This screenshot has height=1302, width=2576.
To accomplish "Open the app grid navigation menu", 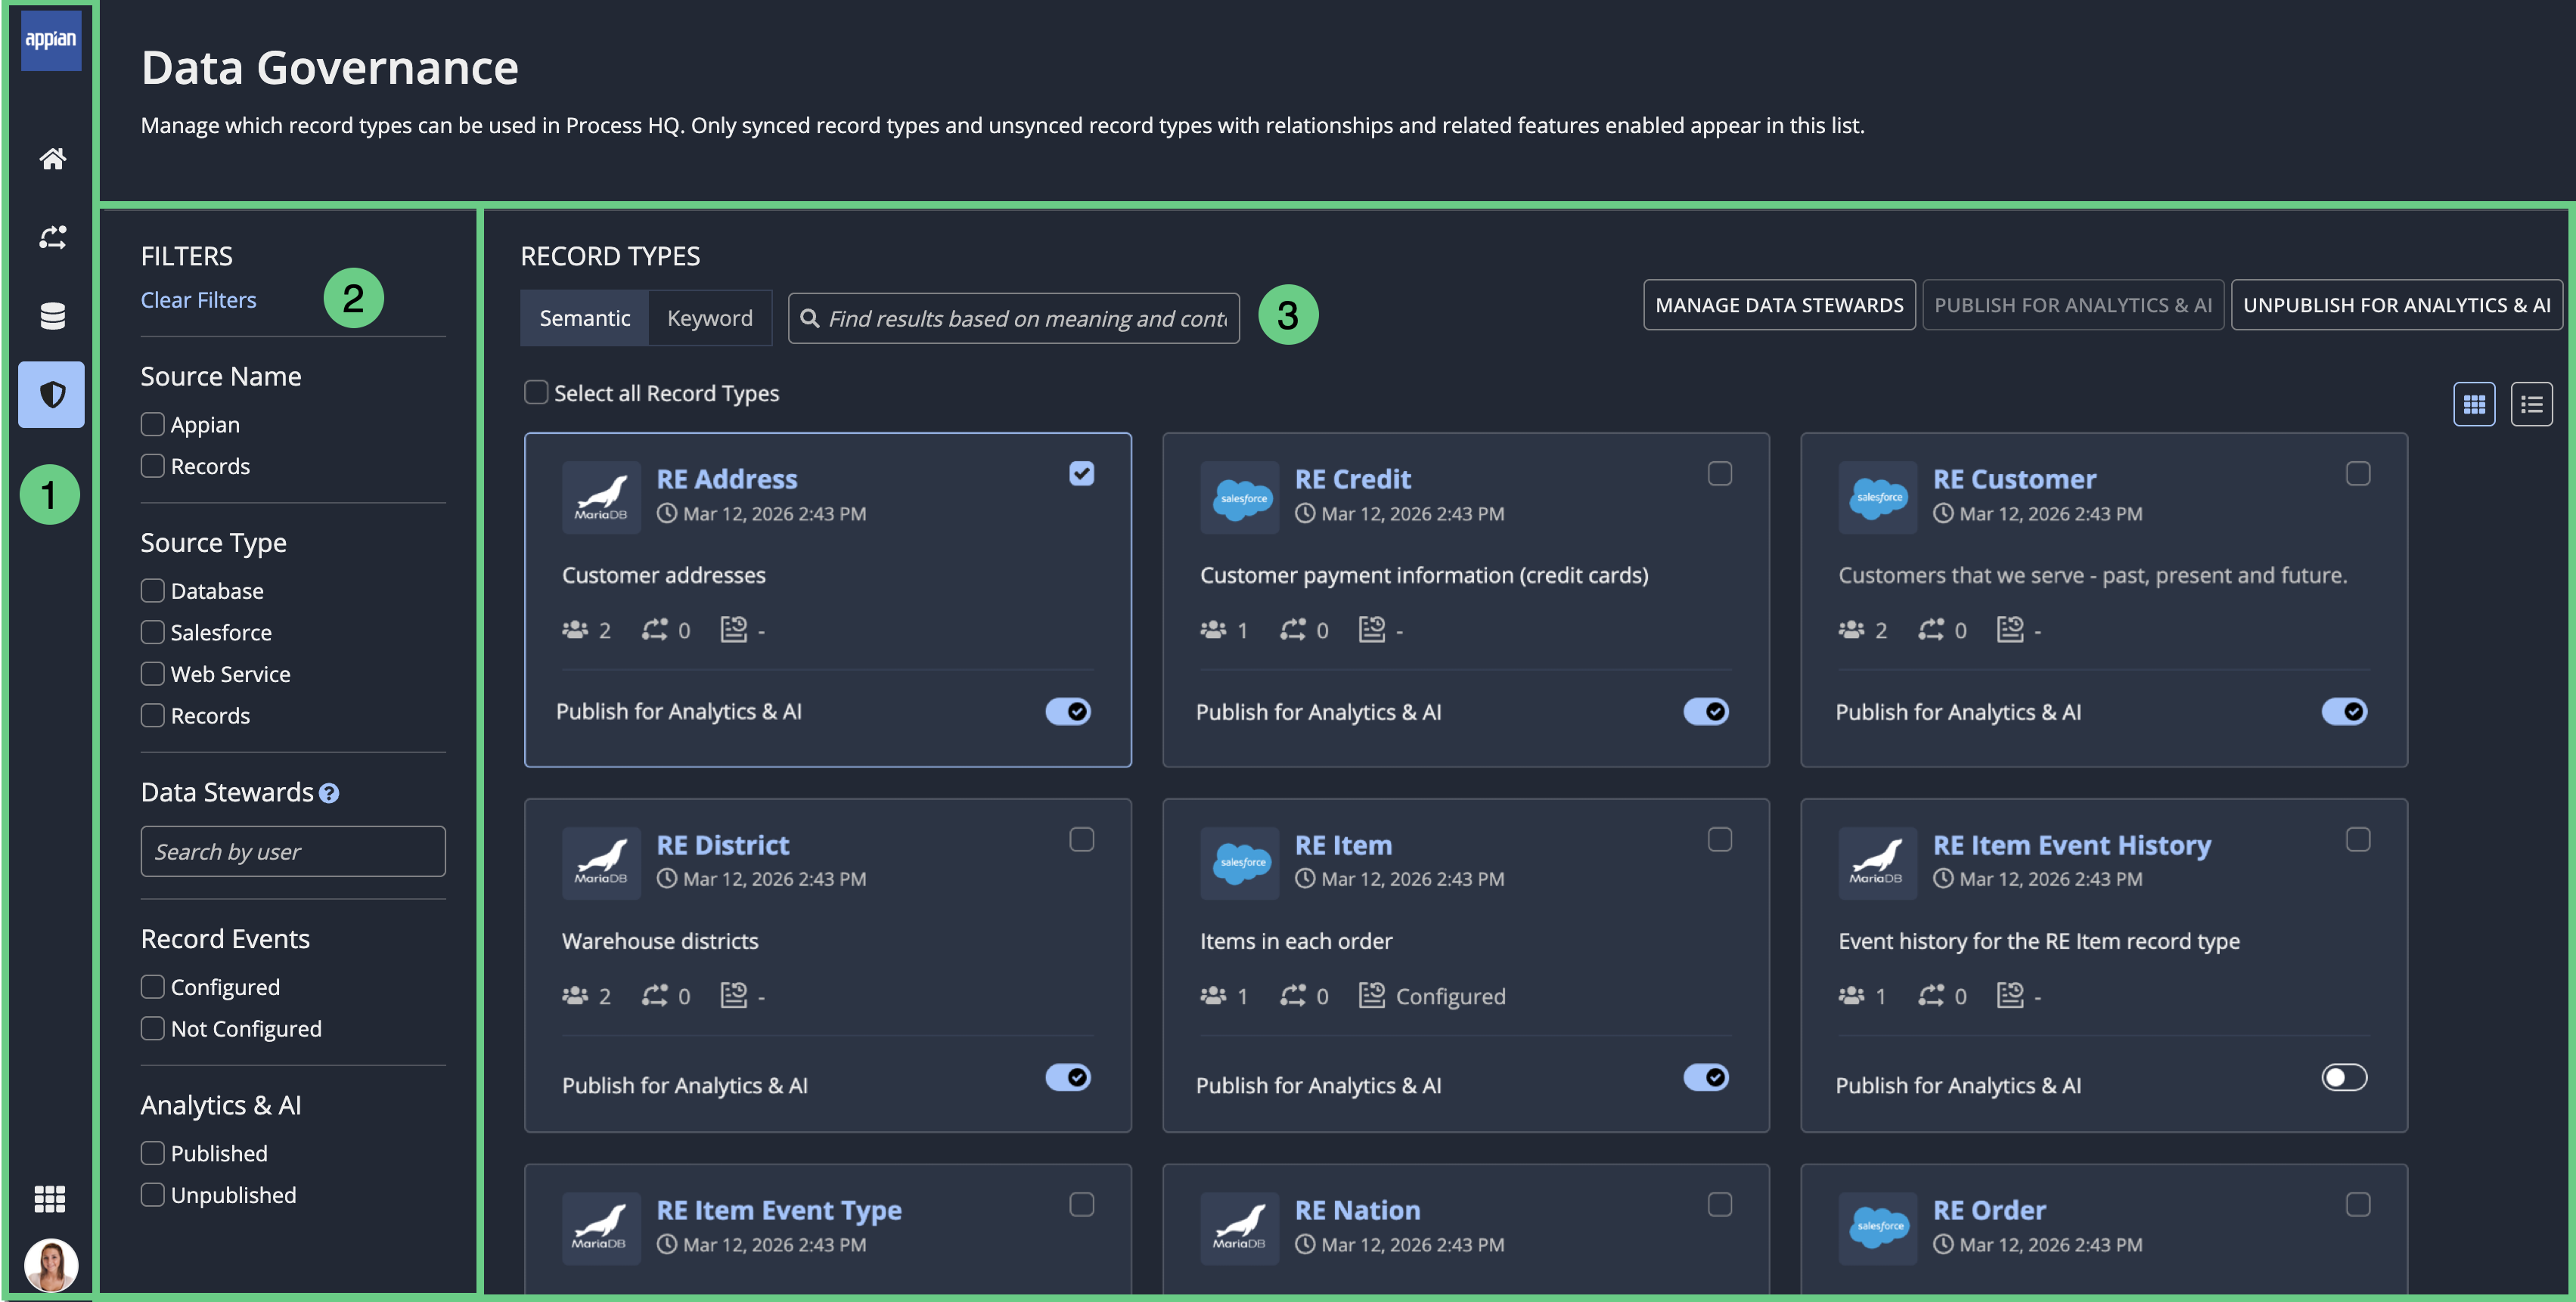I will [50, 1198].
